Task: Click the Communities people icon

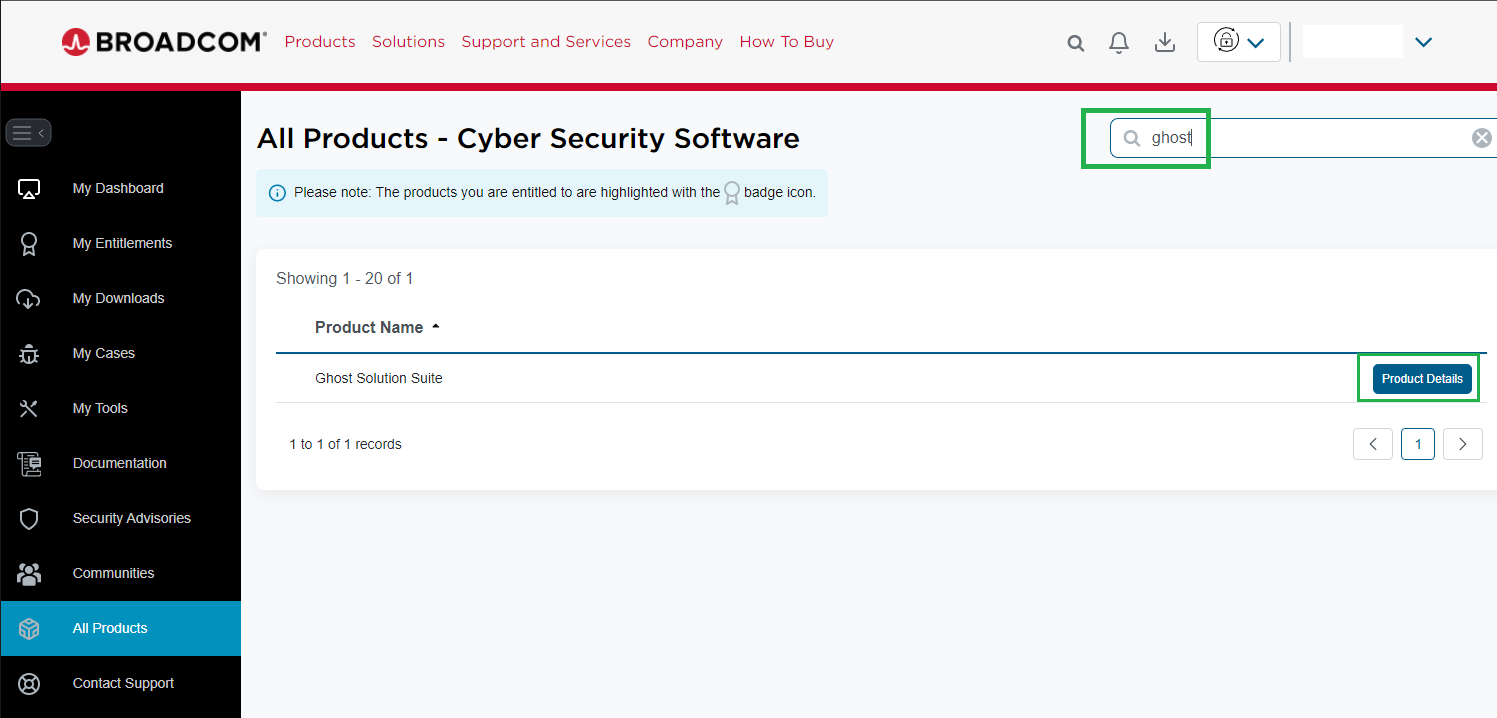Action: click(29, 573)
